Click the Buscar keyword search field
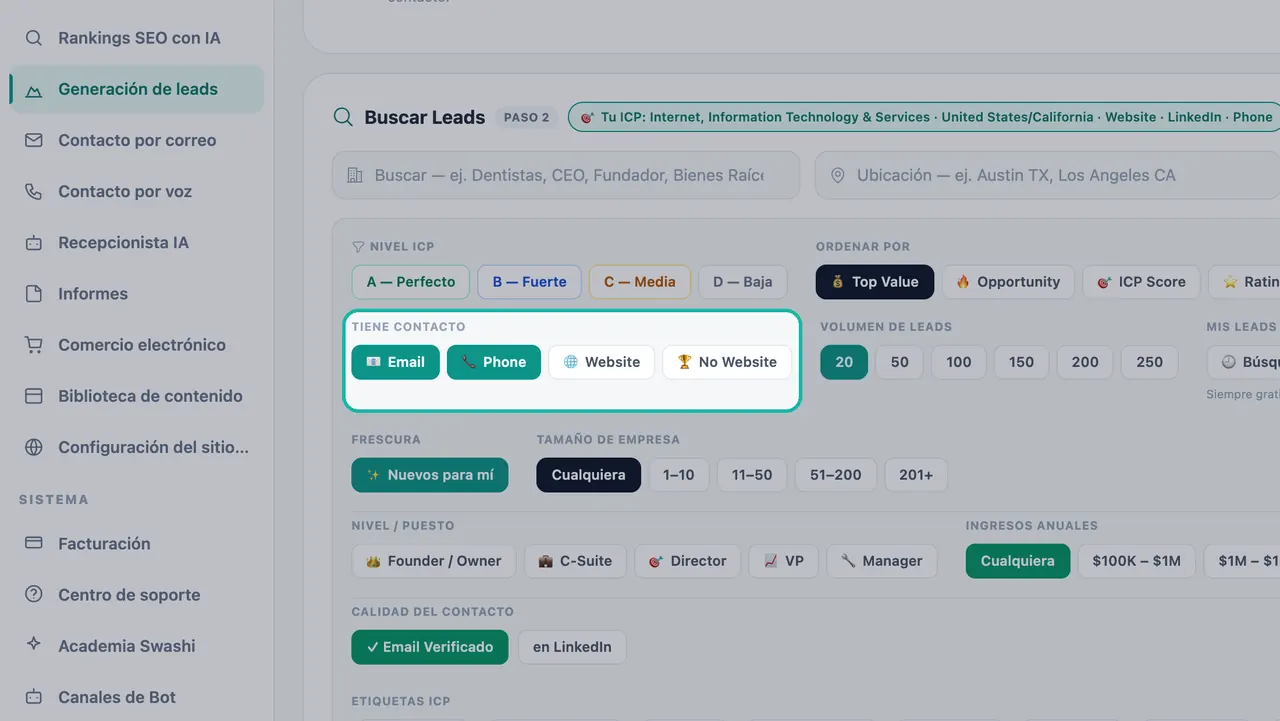The image size is (1280, 721). point(566,175)
